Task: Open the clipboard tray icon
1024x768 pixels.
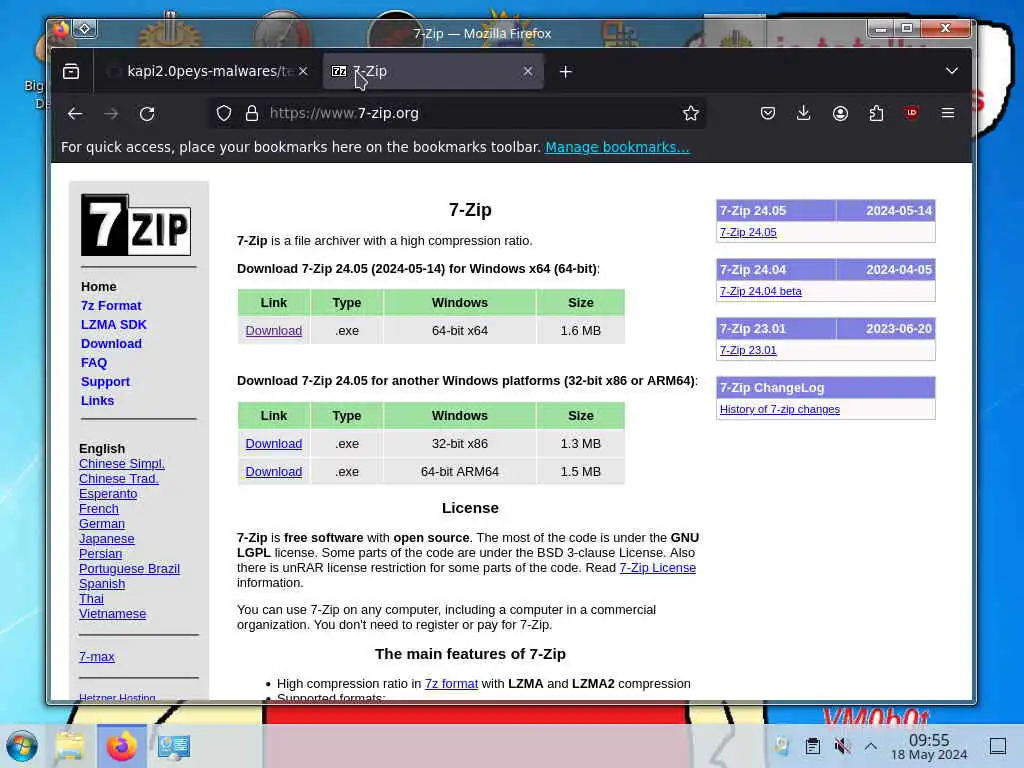Action: 812,746
